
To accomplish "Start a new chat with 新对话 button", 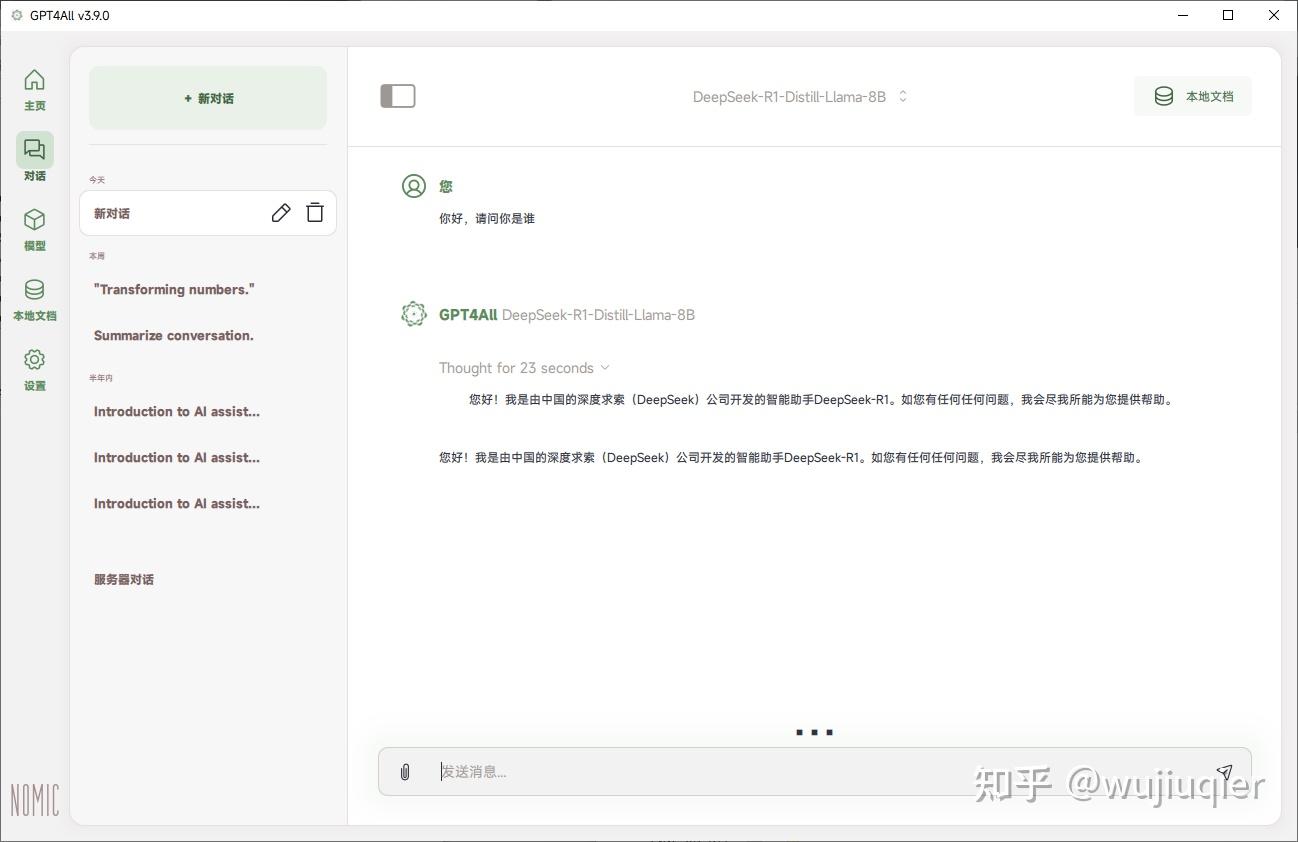I will (x=207, y=97).
